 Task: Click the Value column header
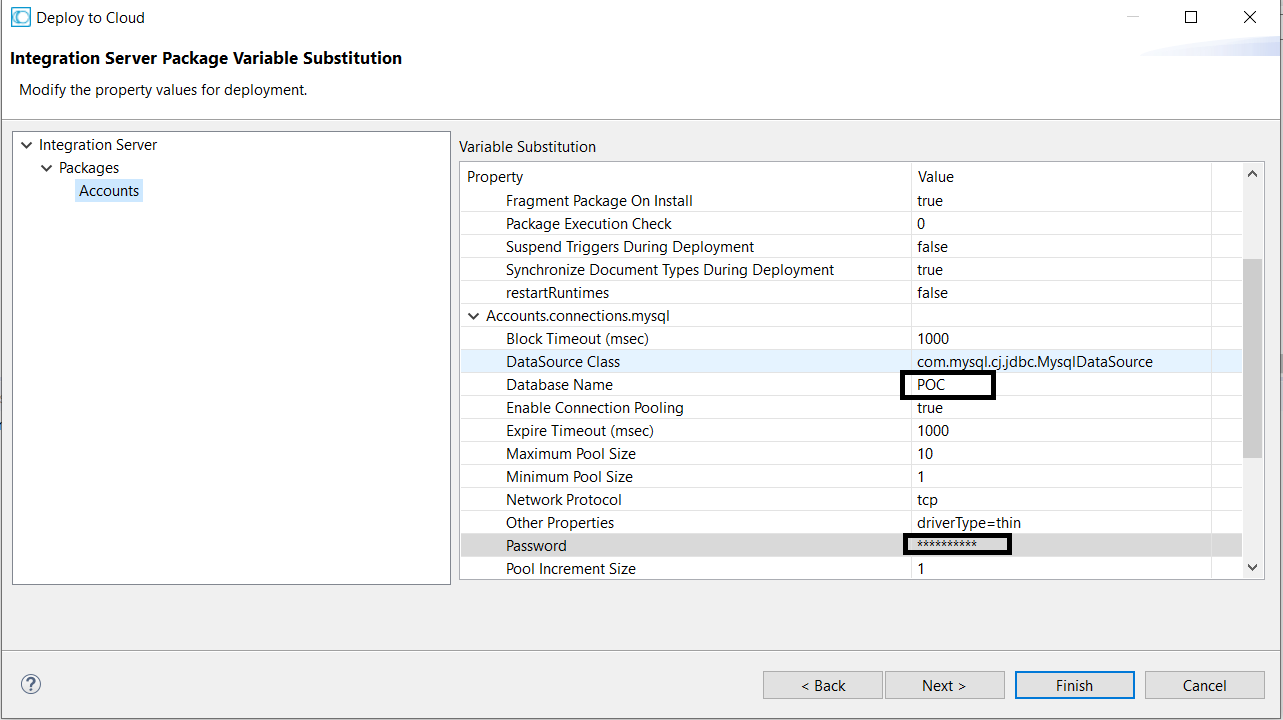pos(936,177)
